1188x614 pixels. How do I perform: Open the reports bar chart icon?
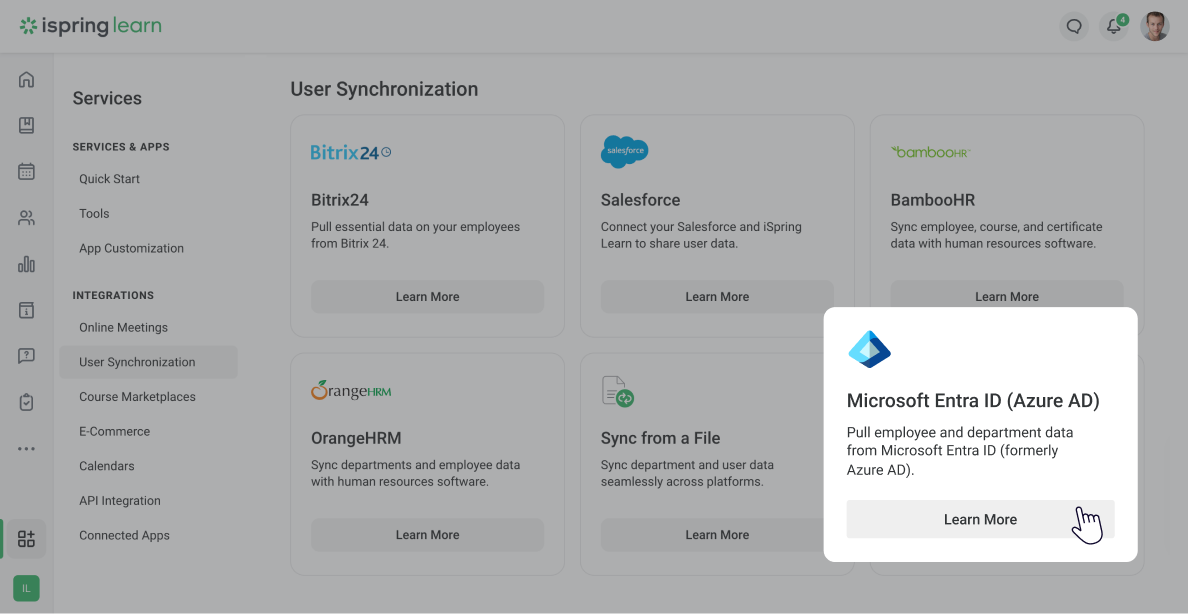(x=27, y=265)
